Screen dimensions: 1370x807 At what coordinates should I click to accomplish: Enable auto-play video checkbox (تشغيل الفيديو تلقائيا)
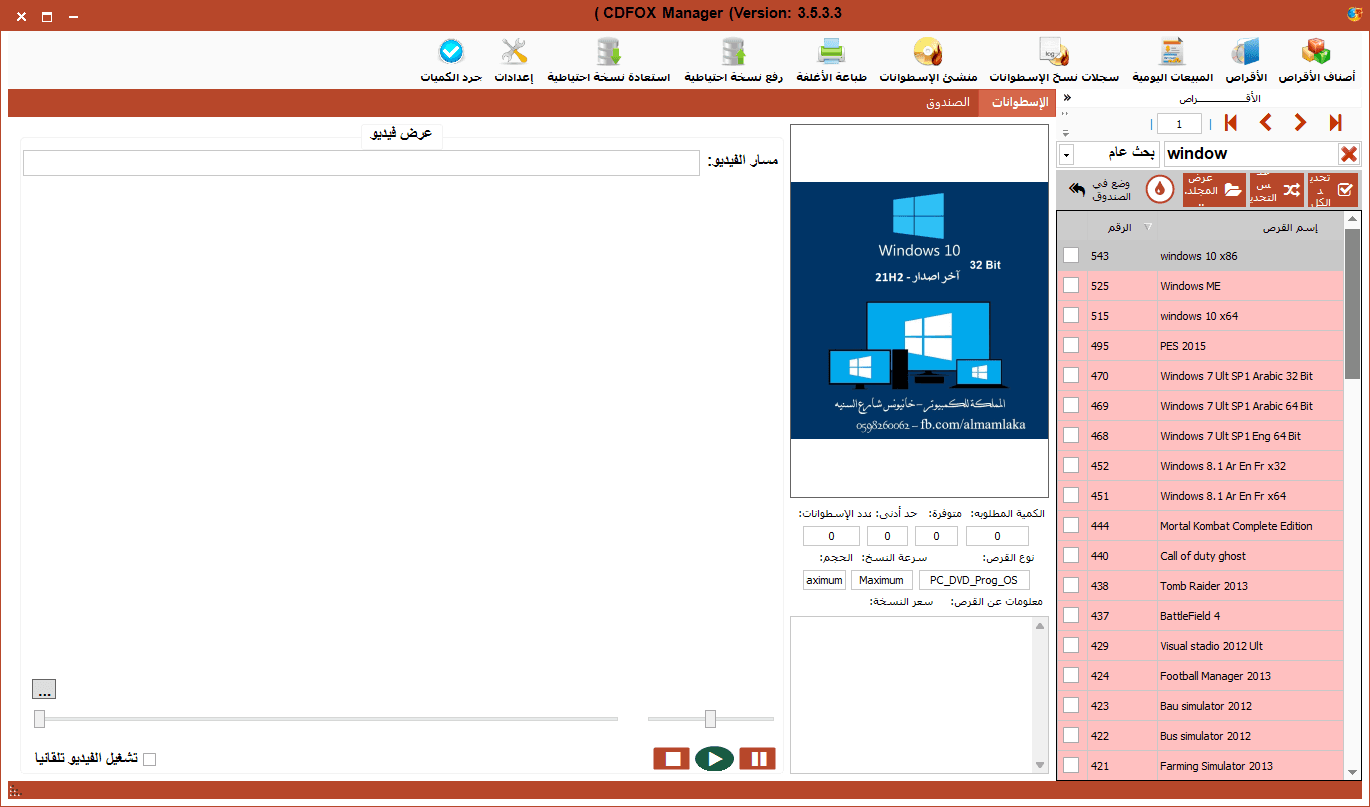pyautogui.click(x=150, y=759)
